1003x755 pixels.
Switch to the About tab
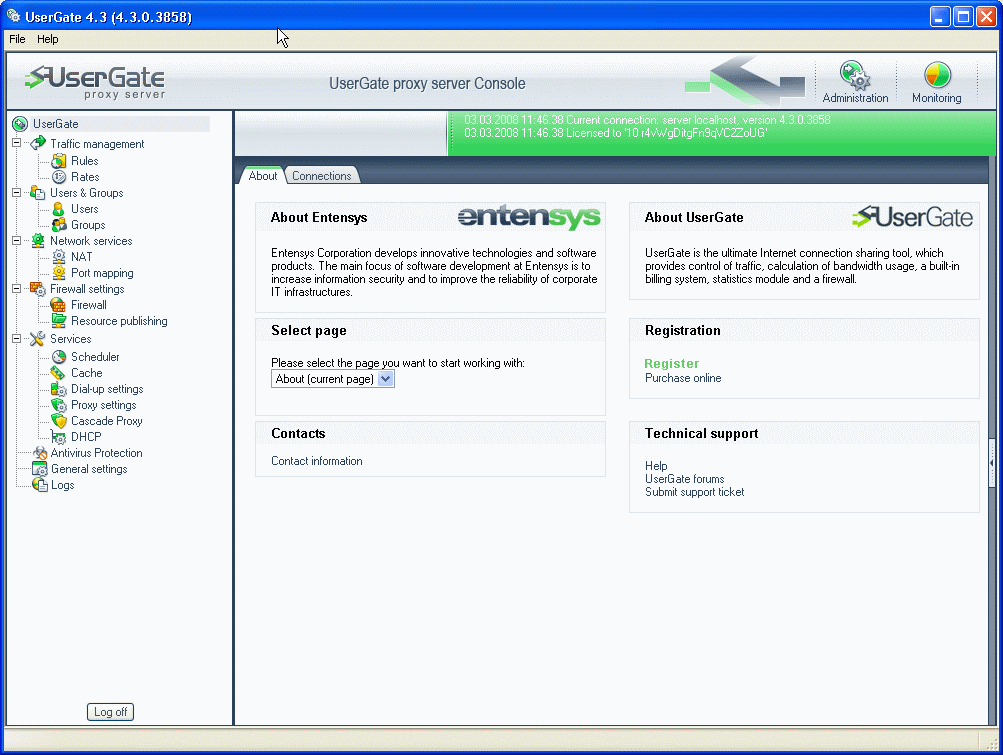coord(262,175)
